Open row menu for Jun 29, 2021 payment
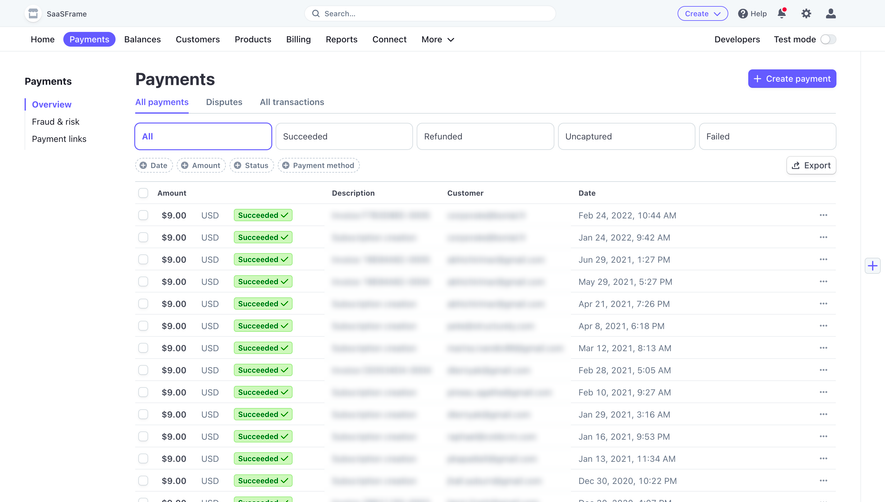Viewport: 885px width, 502px height. 823,259
